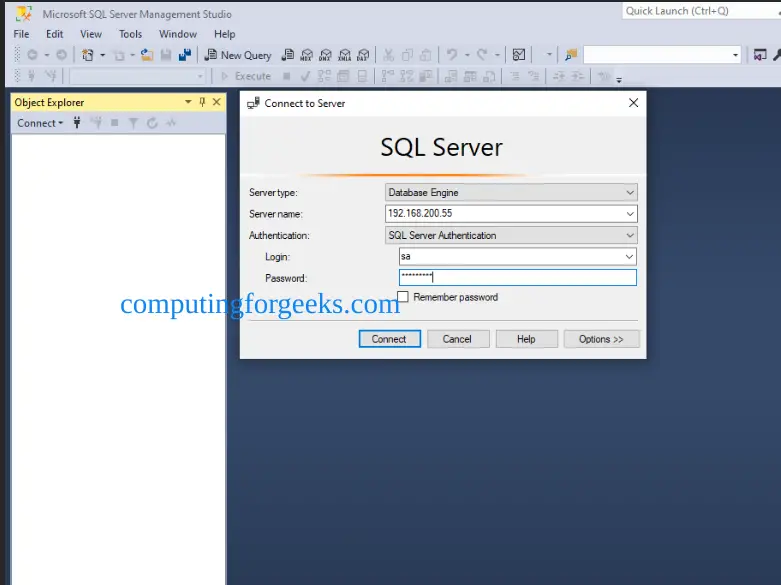Click the Analysis Services DMX Query icon

click(x=325, y=55)
